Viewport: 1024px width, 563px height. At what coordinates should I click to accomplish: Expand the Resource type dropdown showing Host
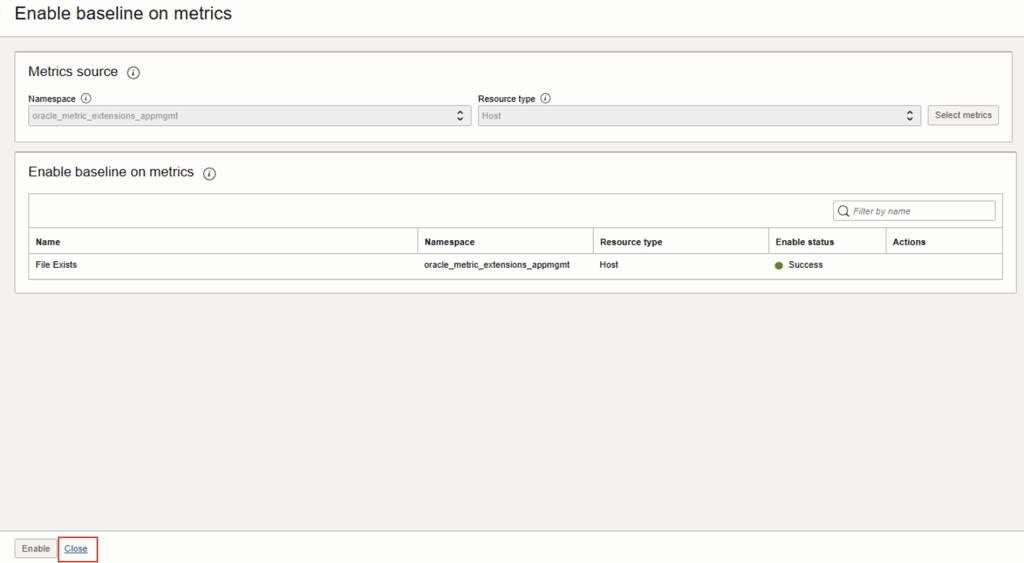(x=698, y=116)
